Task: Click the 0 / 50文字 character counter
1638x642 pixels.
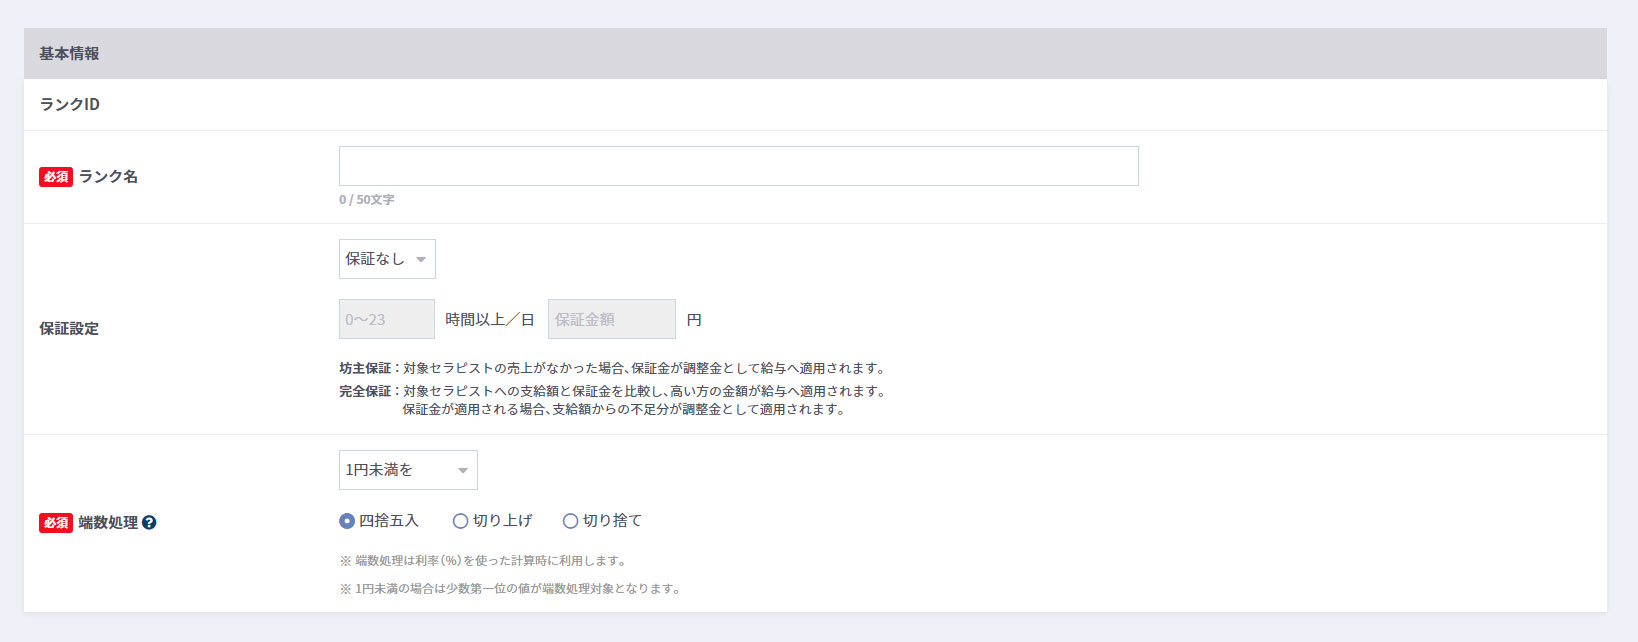Action: [366, 200]
